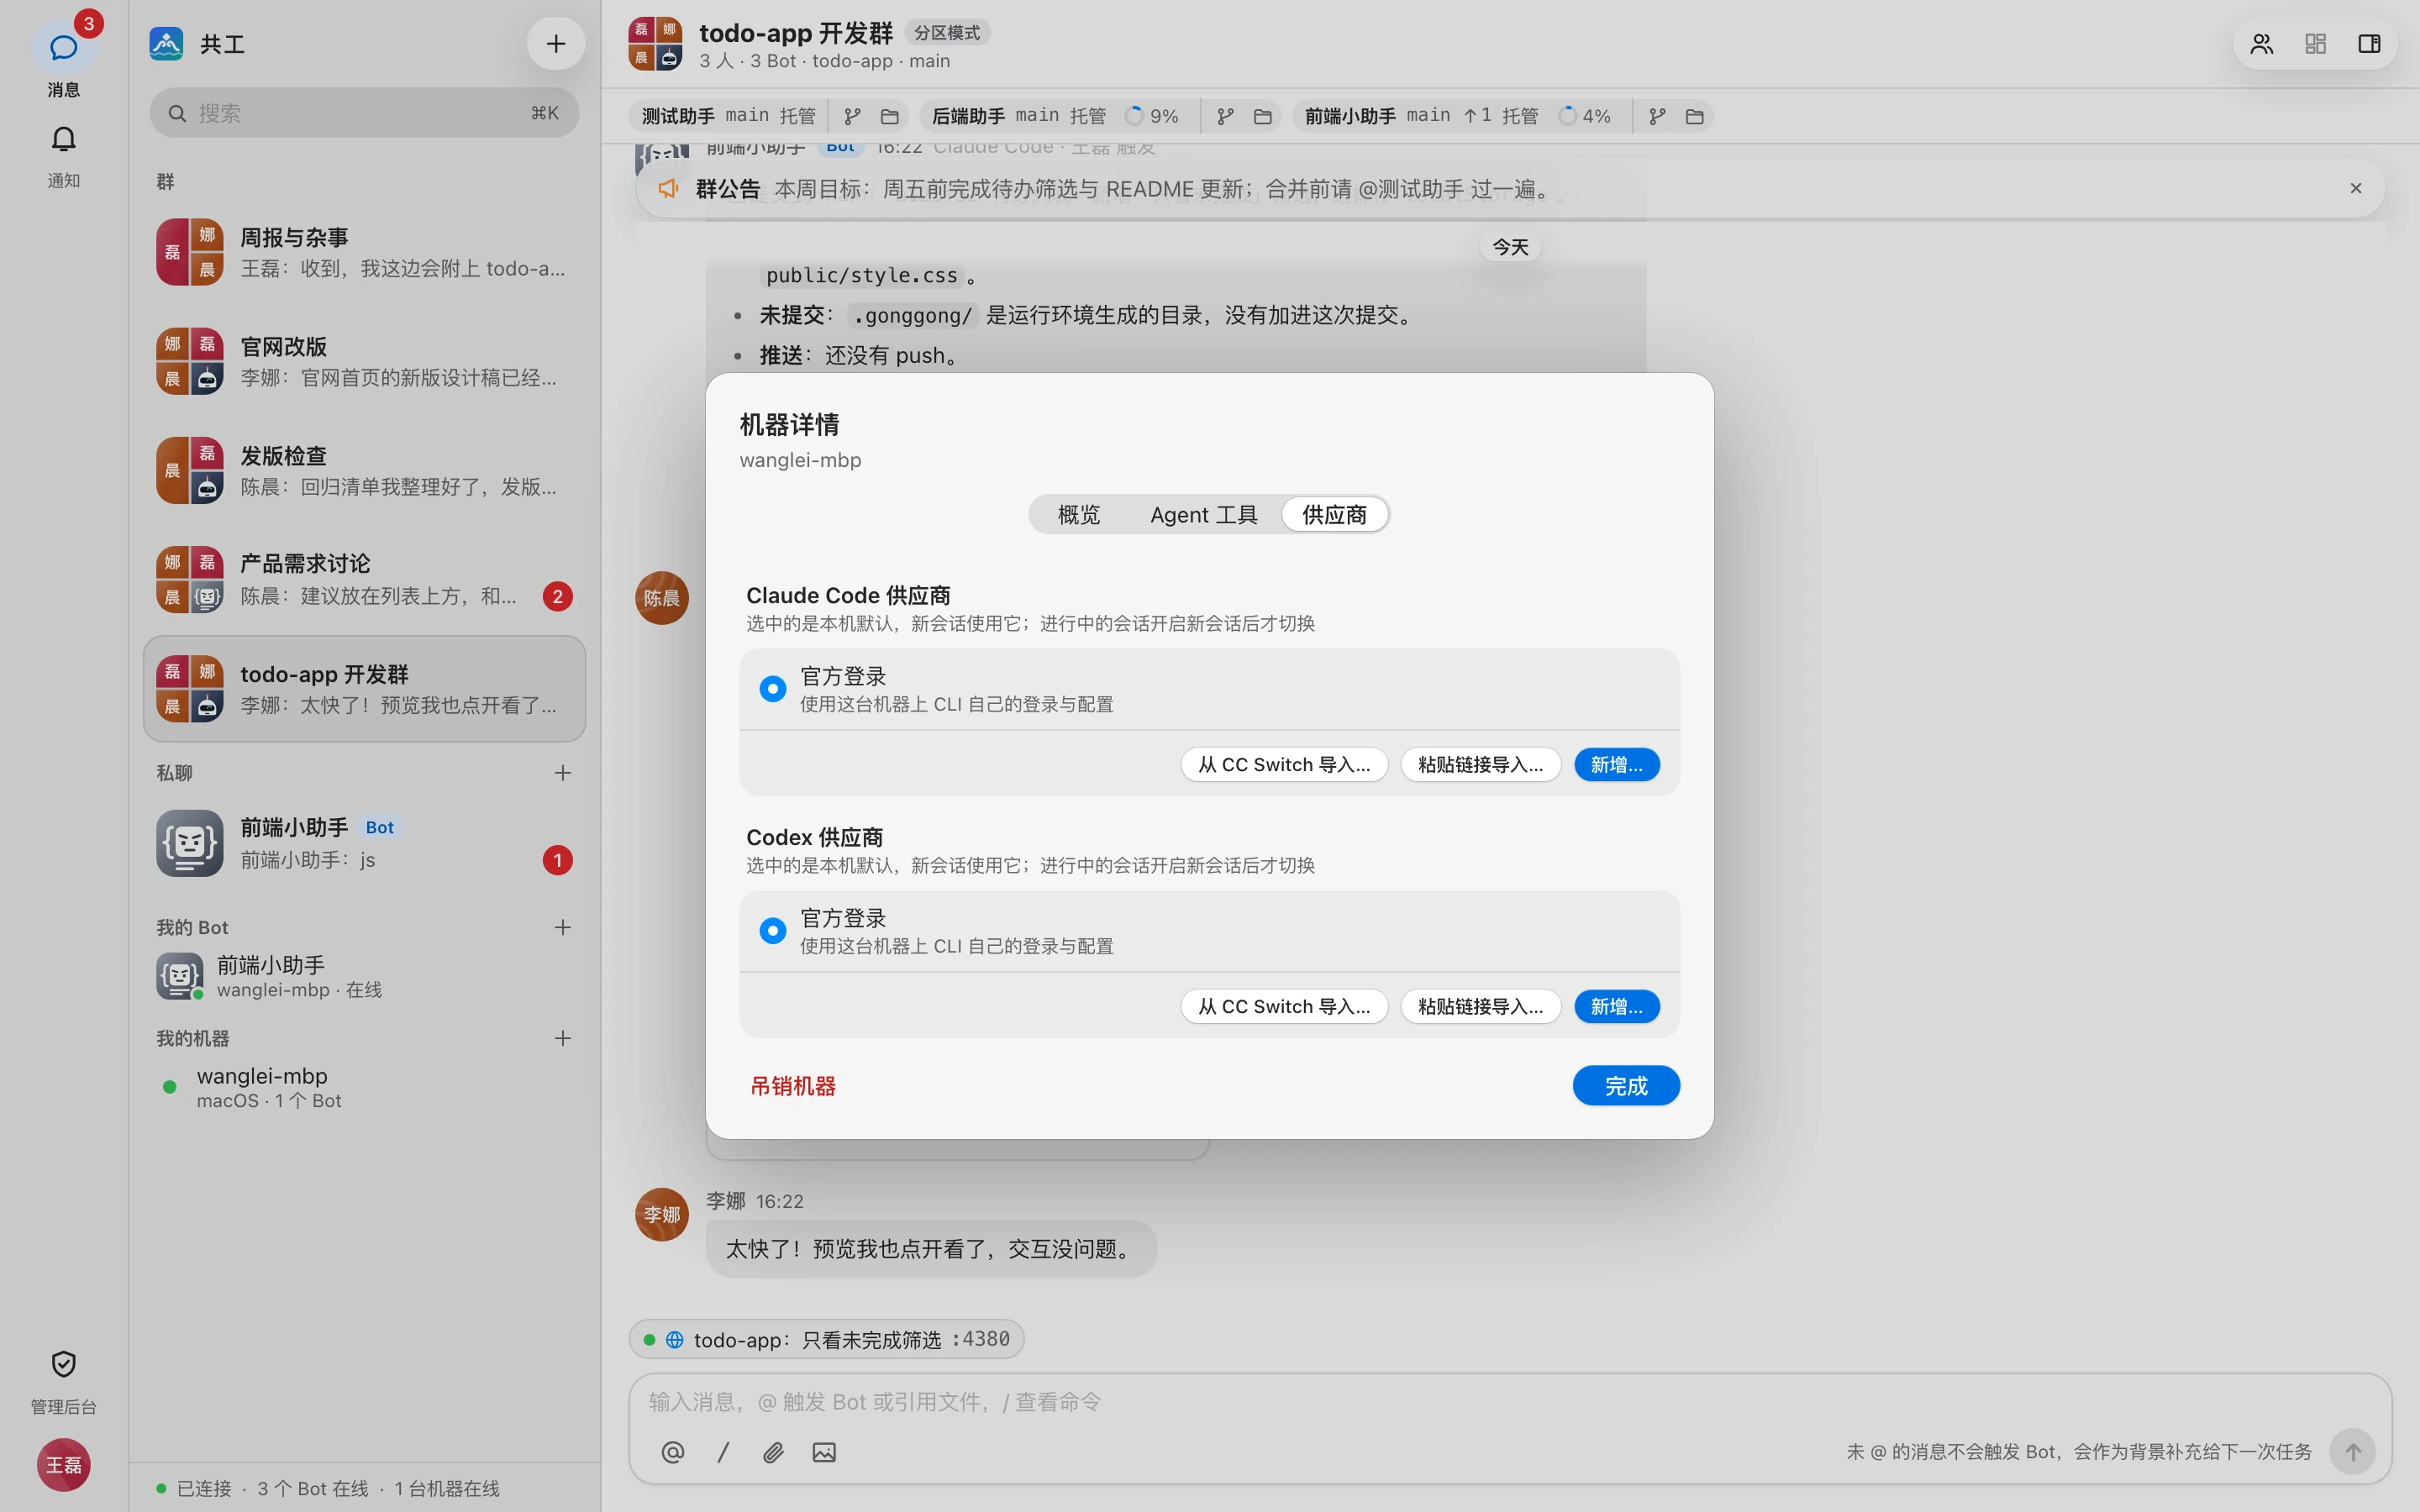Switch to the Agent 工具 tab

point(1204,515)
